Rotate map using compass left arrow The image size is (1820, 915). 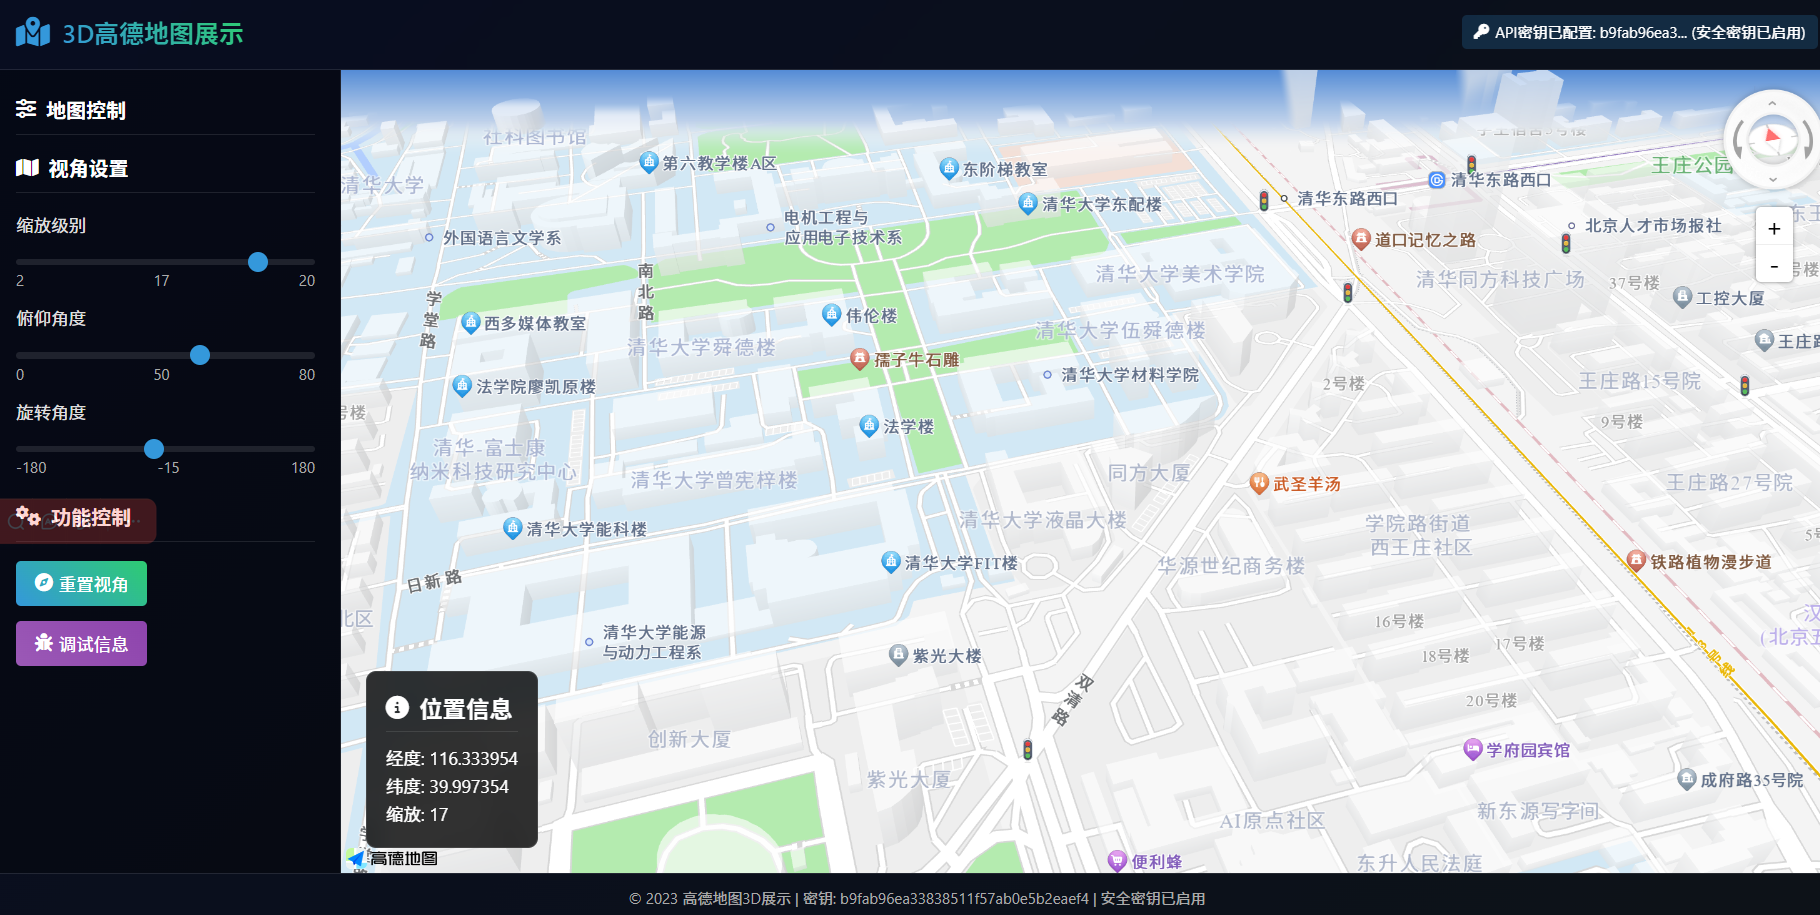point(1739,140)
